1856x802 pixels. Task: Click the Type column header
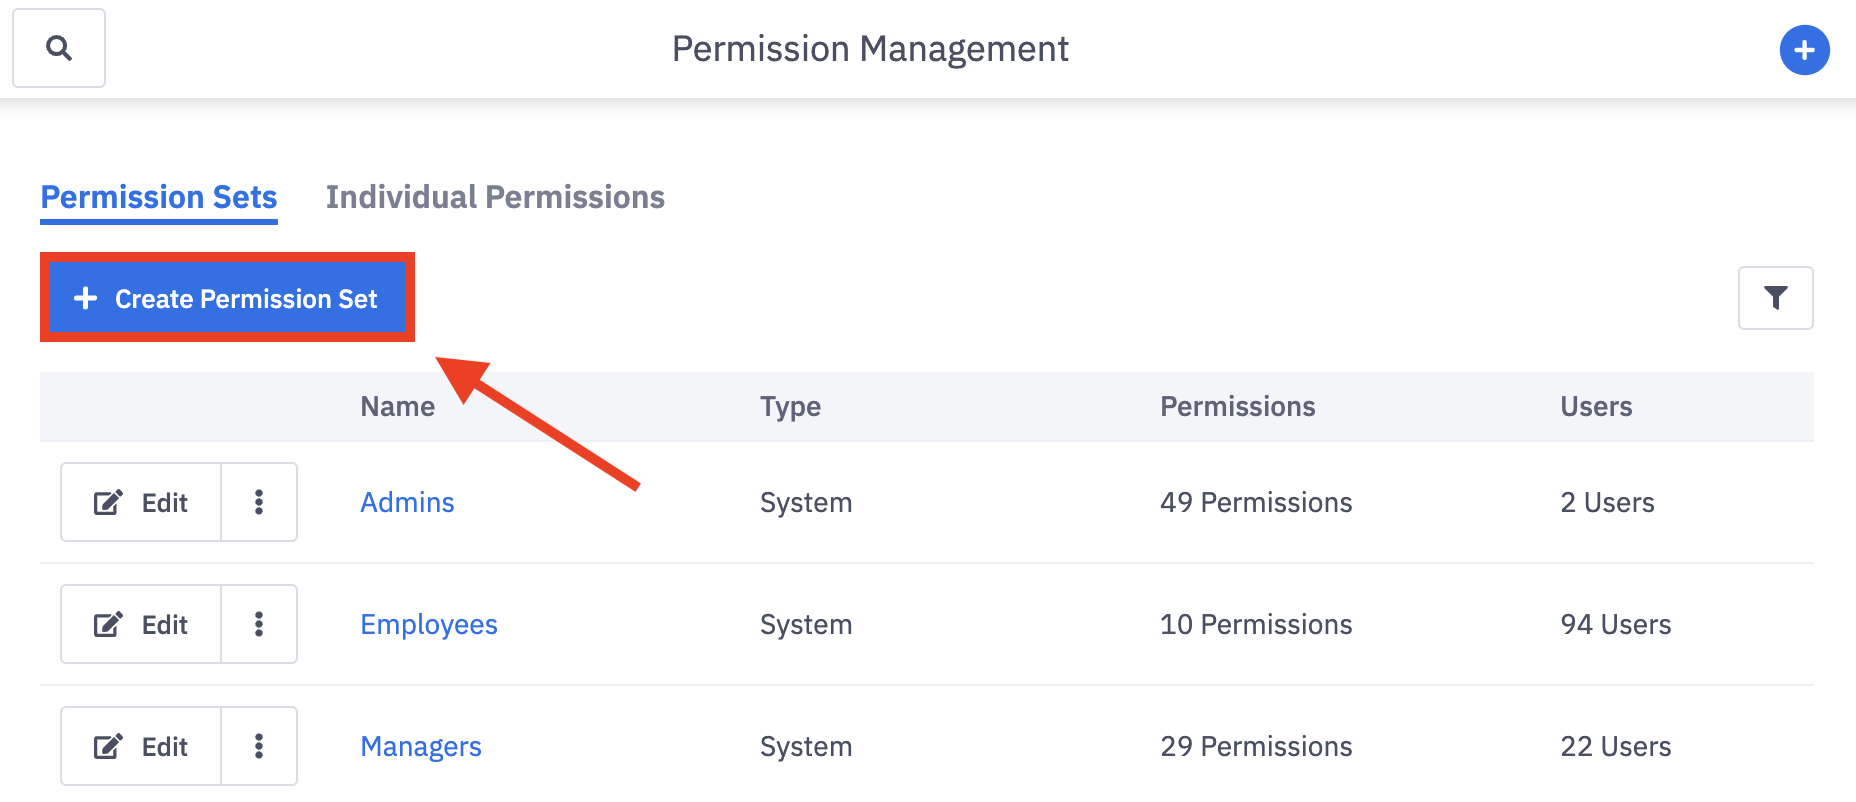click(790, 406)
